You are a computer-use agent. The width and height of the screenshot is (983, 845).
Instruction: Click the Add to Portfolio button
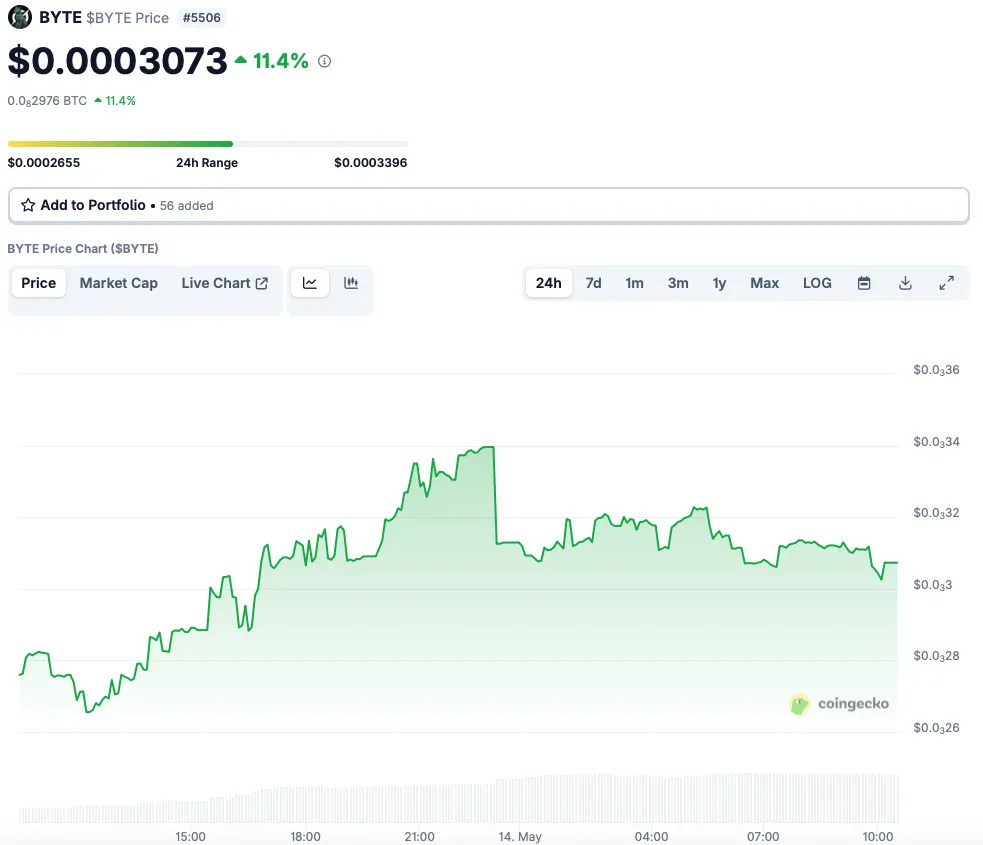488,205
